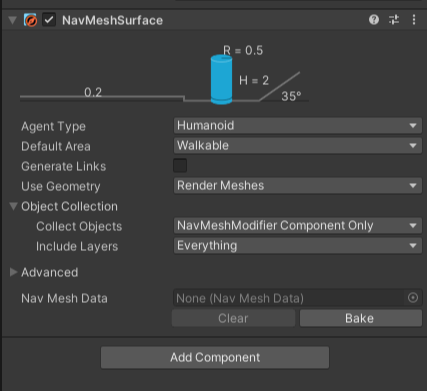Disable the NavMeshSurface component checkbox

(x=49, y=20)
